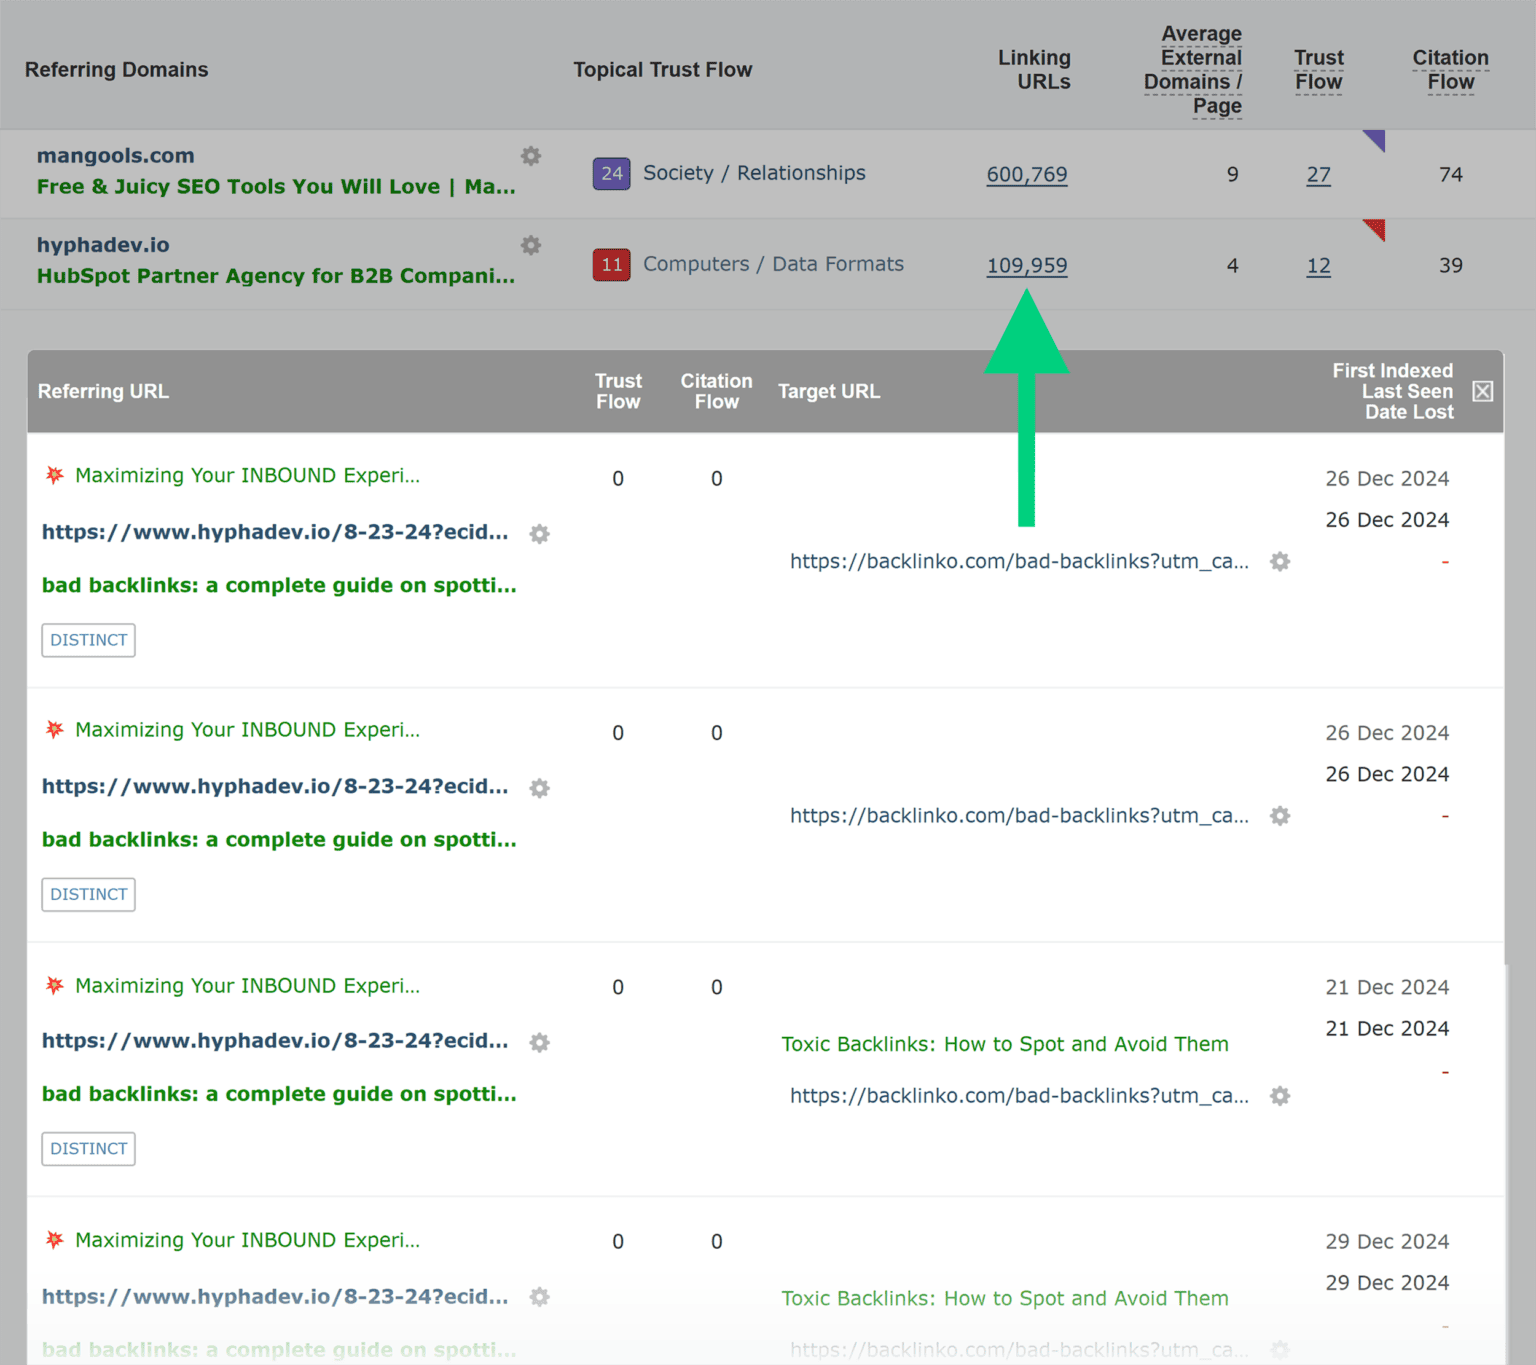
Task: Click the 12 Trust Flow link for hyphadev.io
Action: tap(1318, 265)
